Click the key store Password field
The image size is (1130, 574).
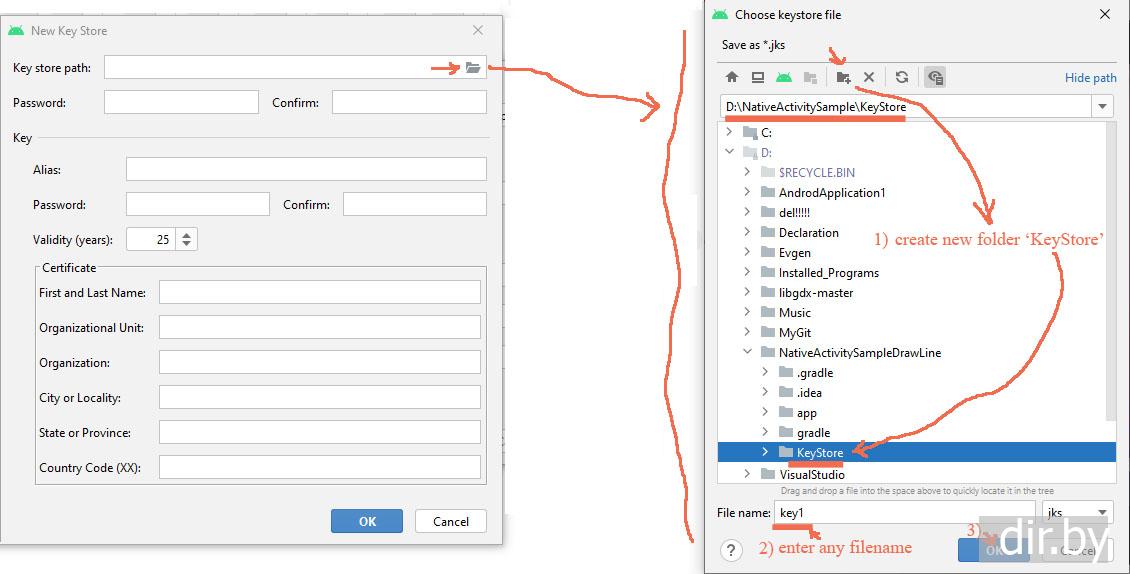(x=181, y=102)
